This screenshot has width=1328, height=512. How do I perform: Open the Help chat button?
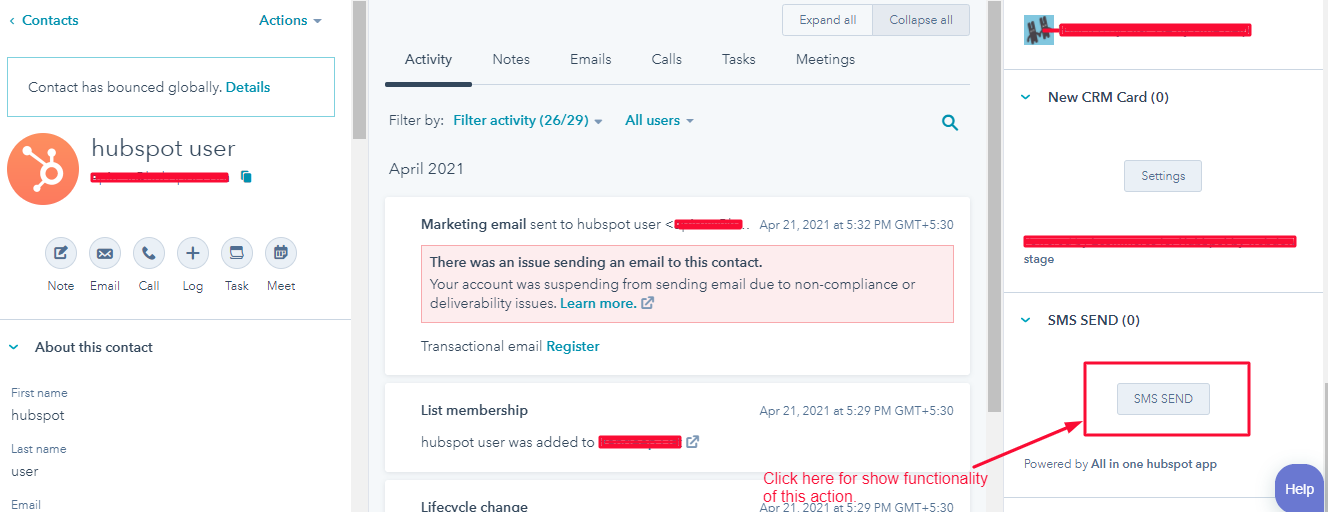coord(1299,489)
